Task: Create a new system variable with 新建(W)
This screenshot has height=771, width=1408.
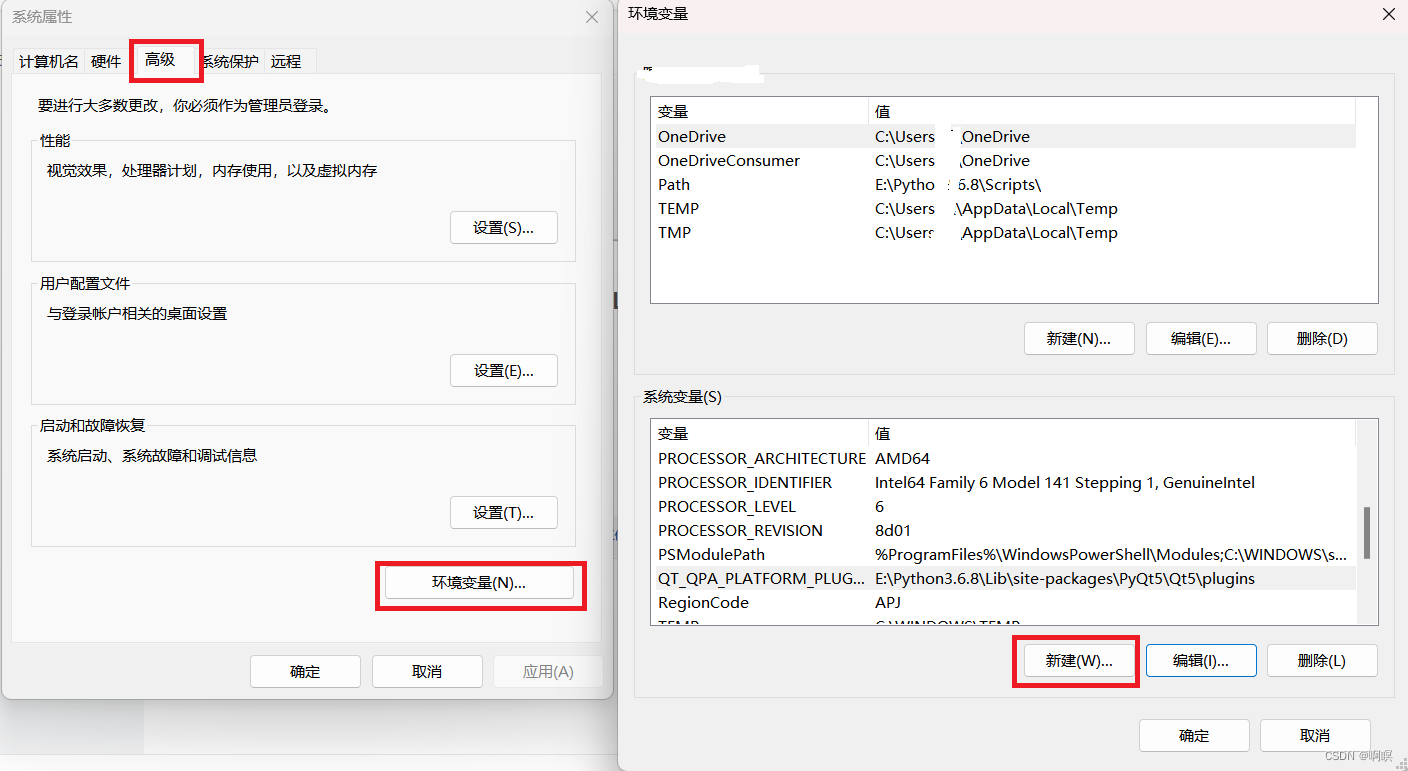Action: point(1076,660)
